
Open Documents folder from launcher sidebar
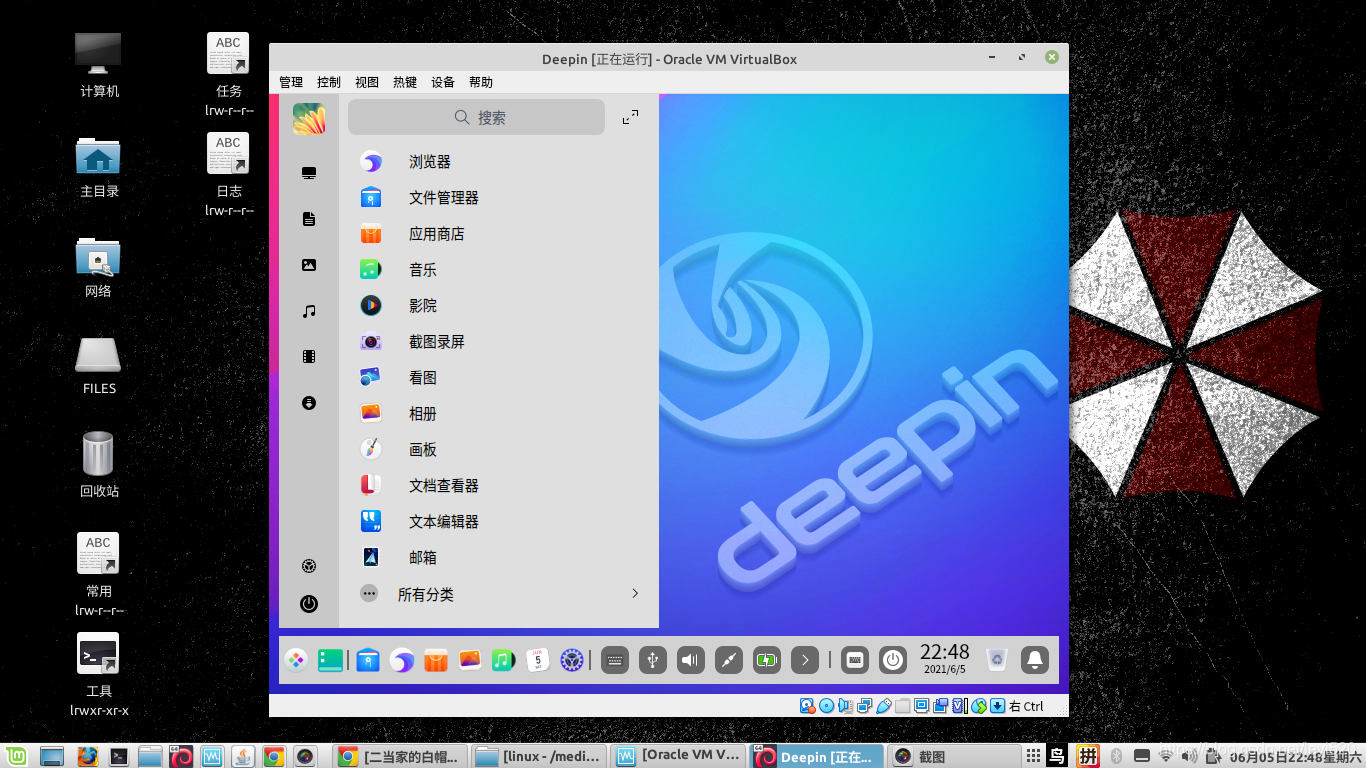coord(309,219)
